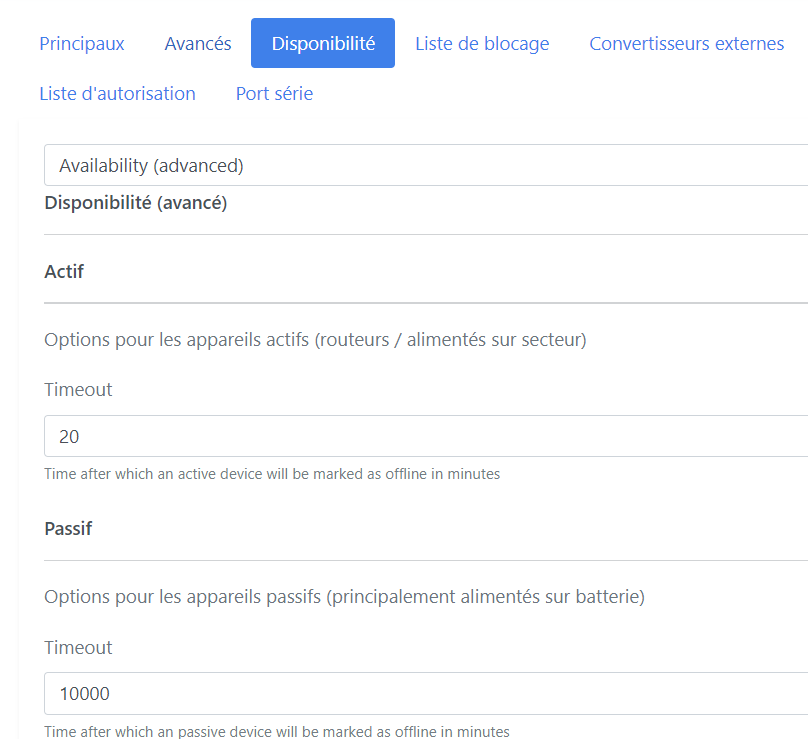Show the Liste d'autorisation tab
This screenshot has height=739, width=808.
coord(117,93)
